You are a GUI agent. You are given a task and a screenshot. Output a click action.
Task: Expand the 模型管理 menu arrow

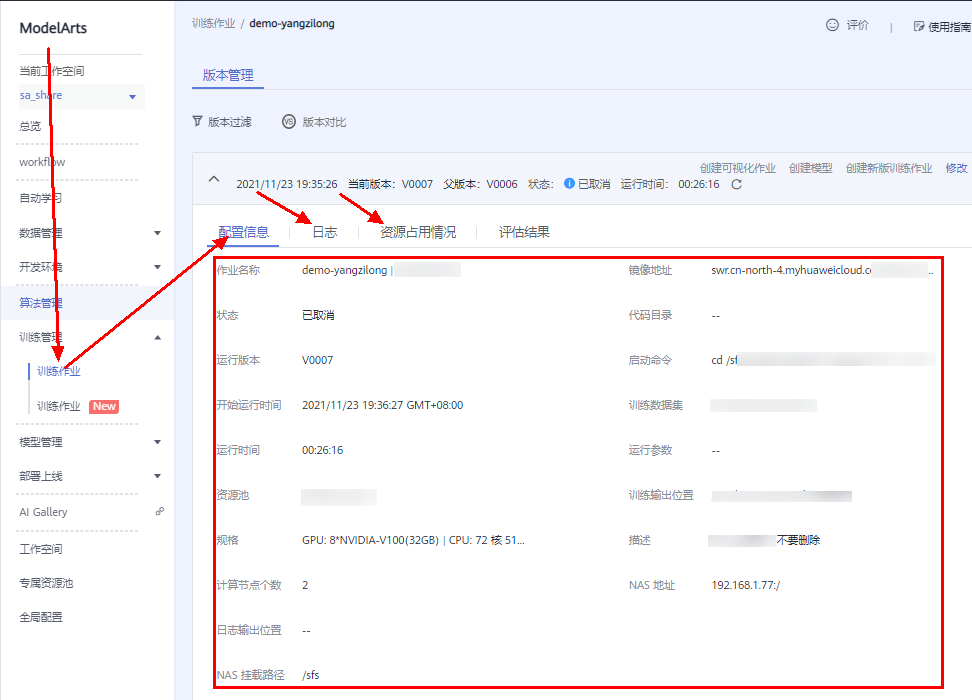pos(157,442)
